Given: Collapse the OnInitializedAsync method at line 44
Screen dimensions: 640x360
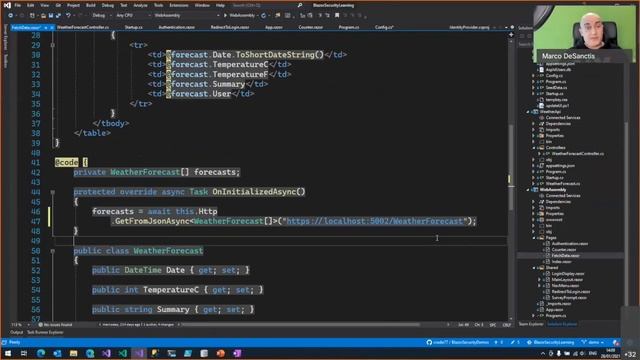Looking at the screenshot, I should [53, 192].
